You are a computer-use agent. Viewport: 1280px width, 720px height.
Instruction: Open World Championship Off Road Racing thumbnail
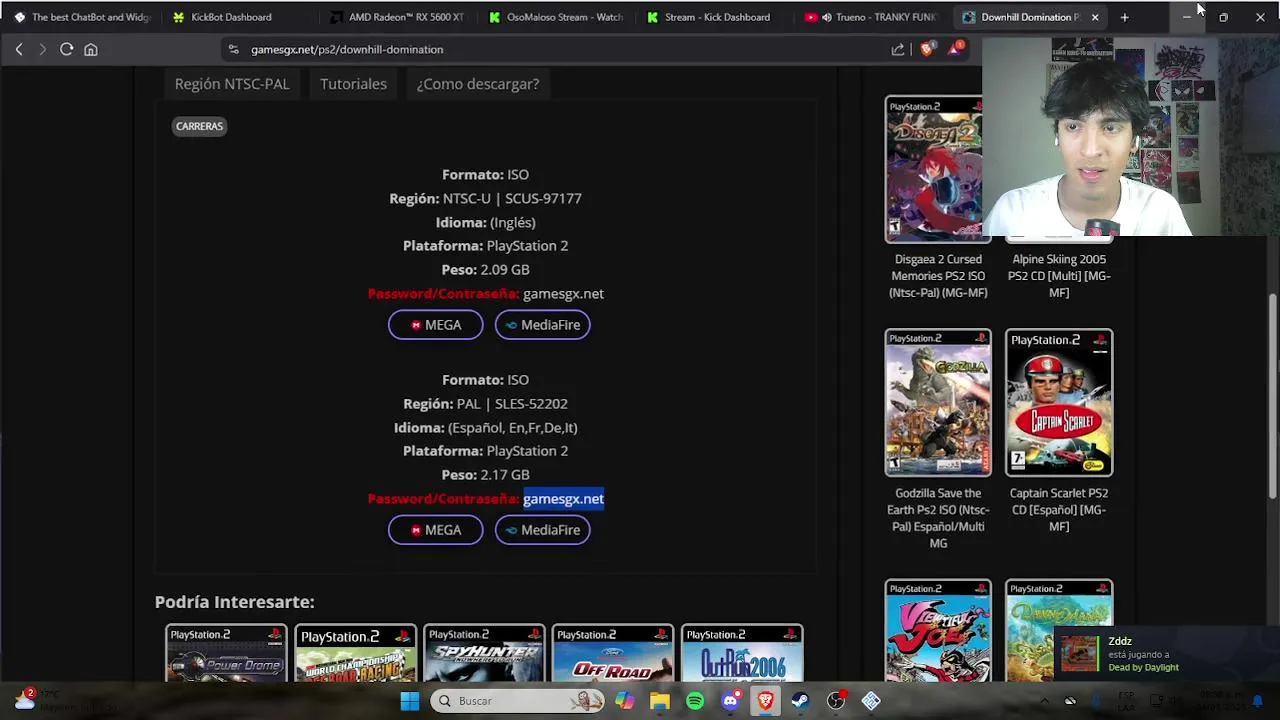[355, 654]
